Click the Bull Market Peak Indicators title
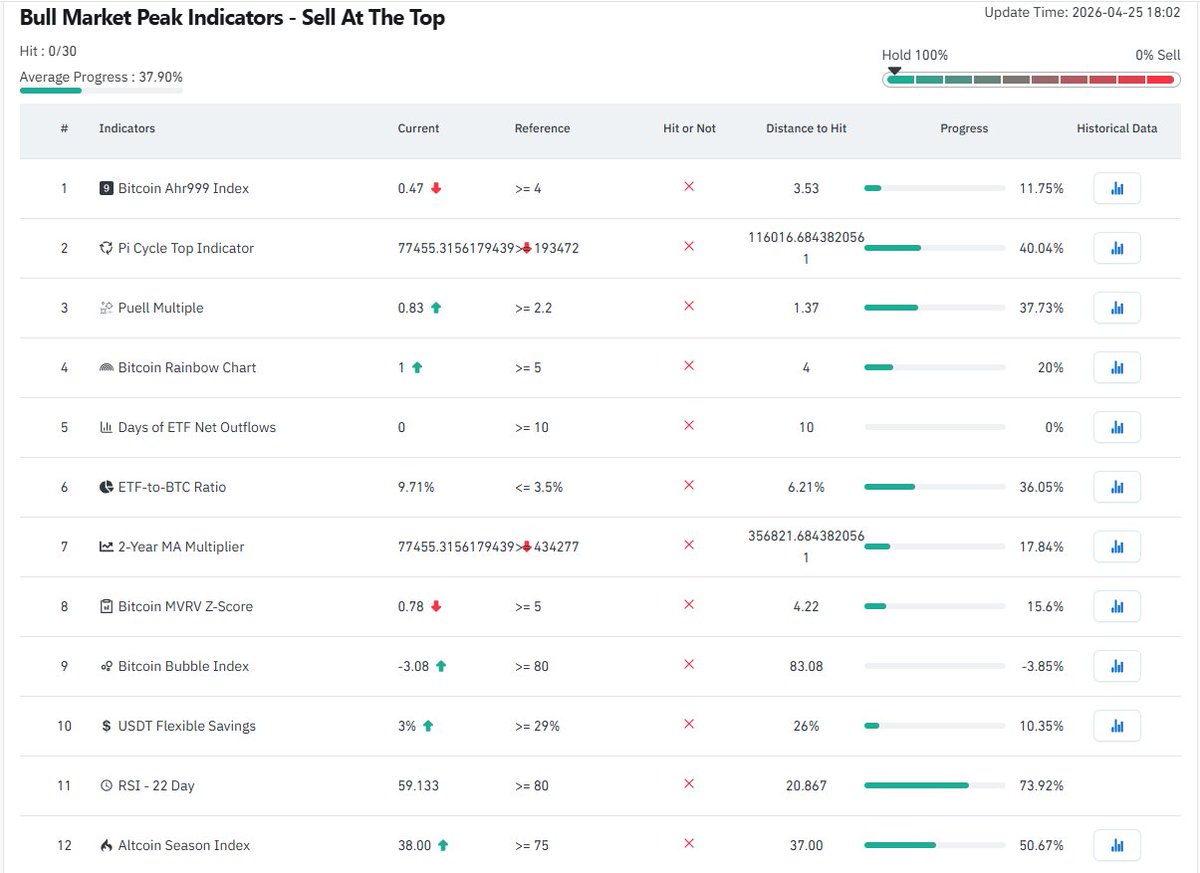 click(232, 17)
